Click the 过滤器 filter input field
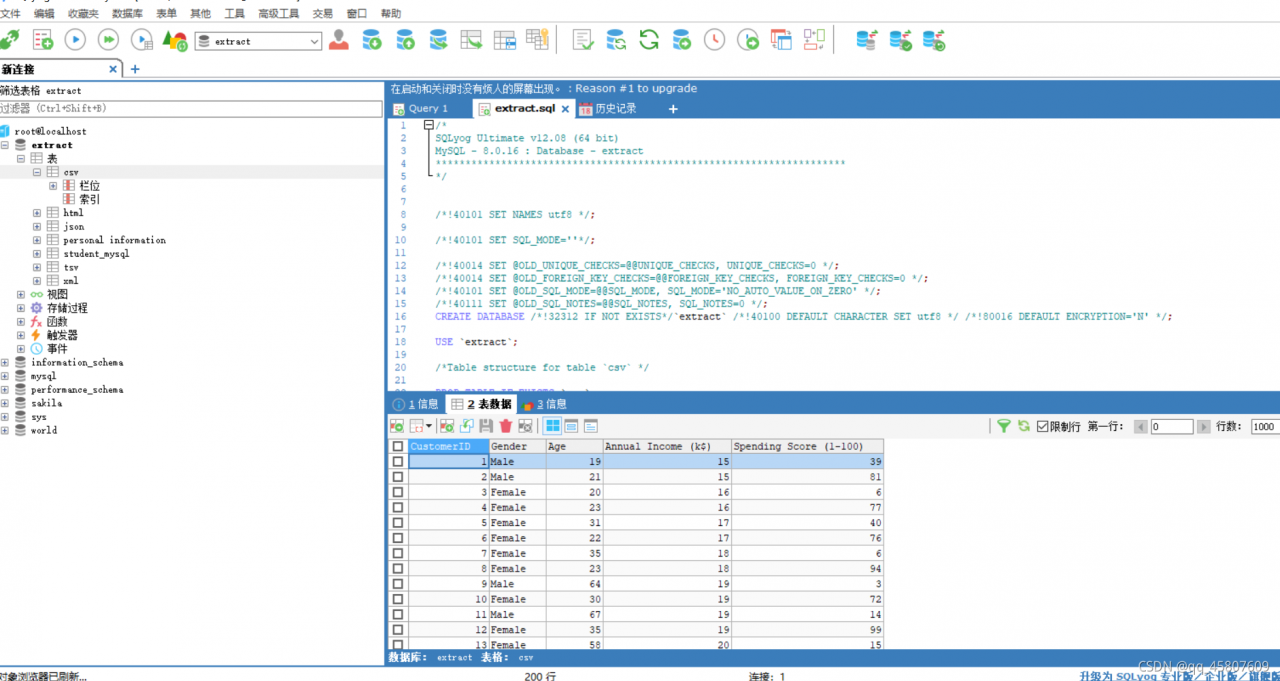Screen dimensions: 1280x681 coord(190,108)
